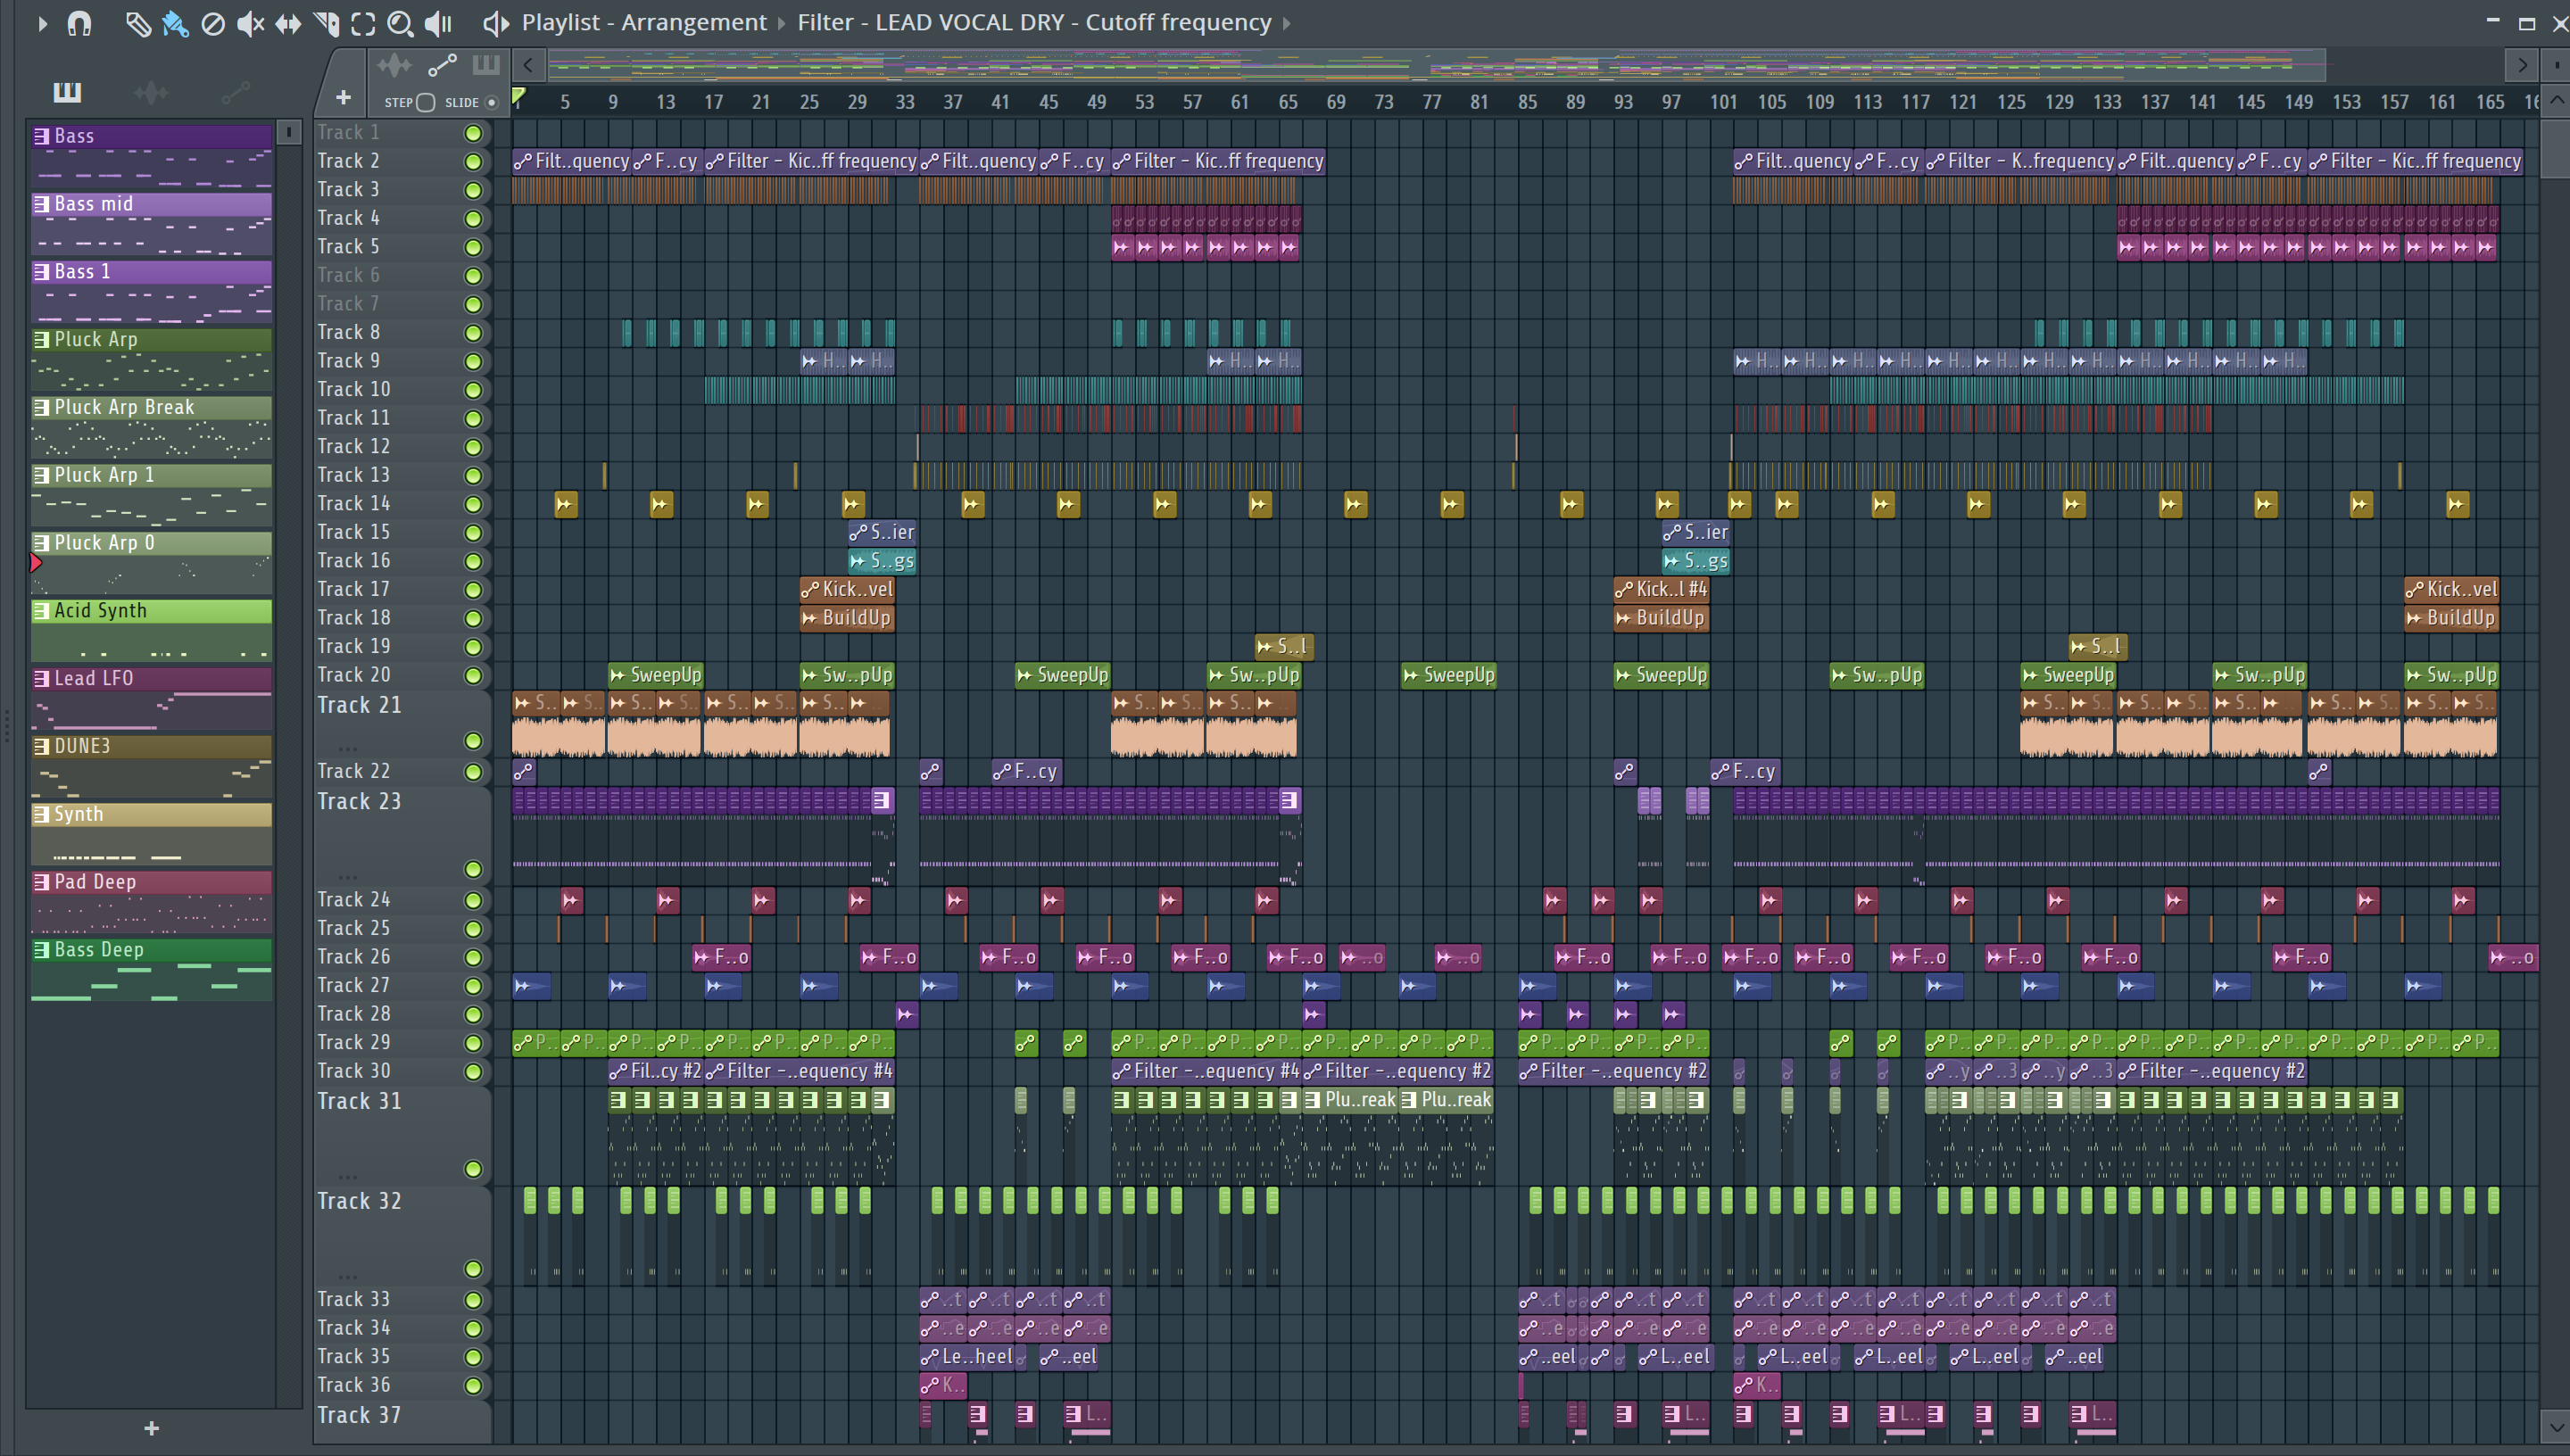
Task: Open arrow after Playlist - Arrangement
Action: (782, 23)
